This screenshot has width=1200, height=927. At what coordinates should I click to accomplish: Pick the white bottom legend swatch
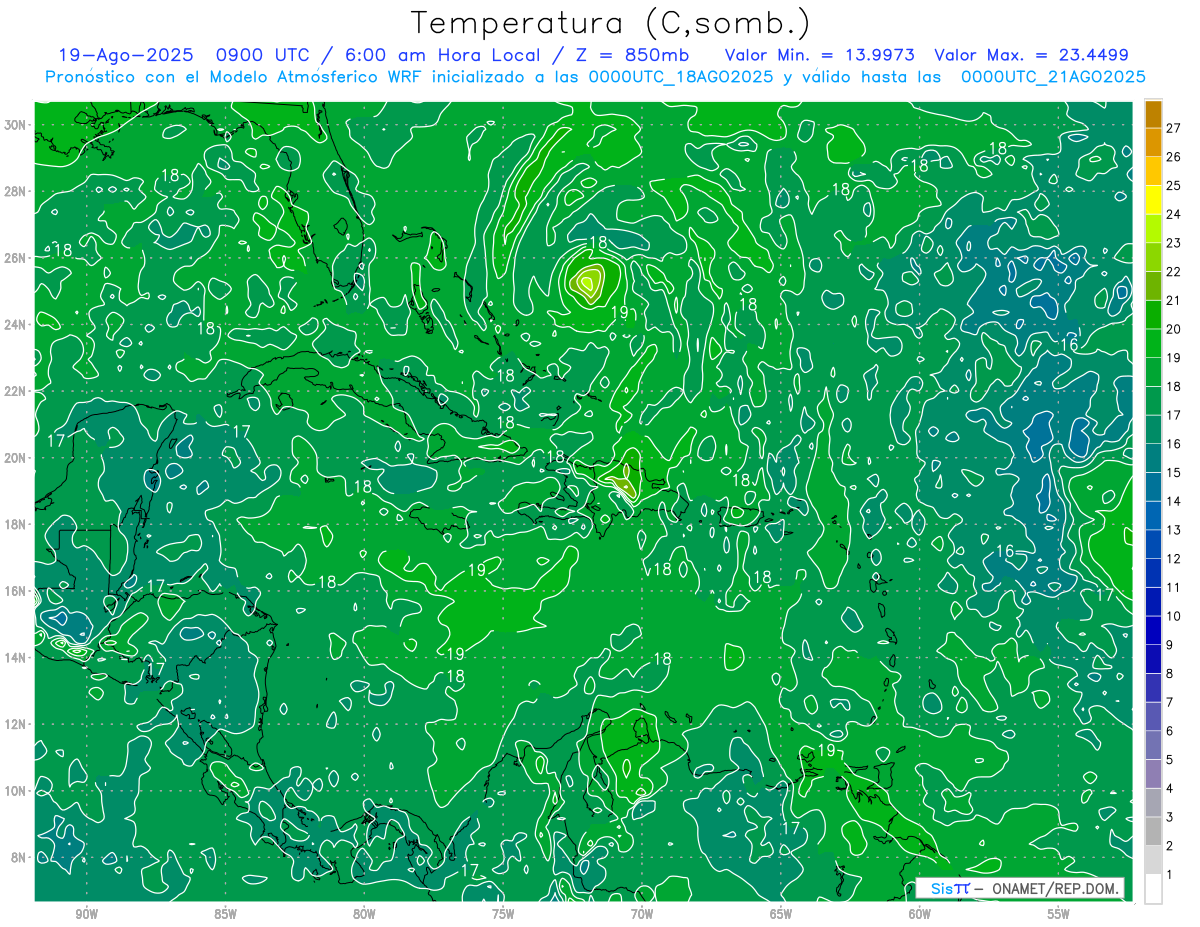tap(1153, 889)
